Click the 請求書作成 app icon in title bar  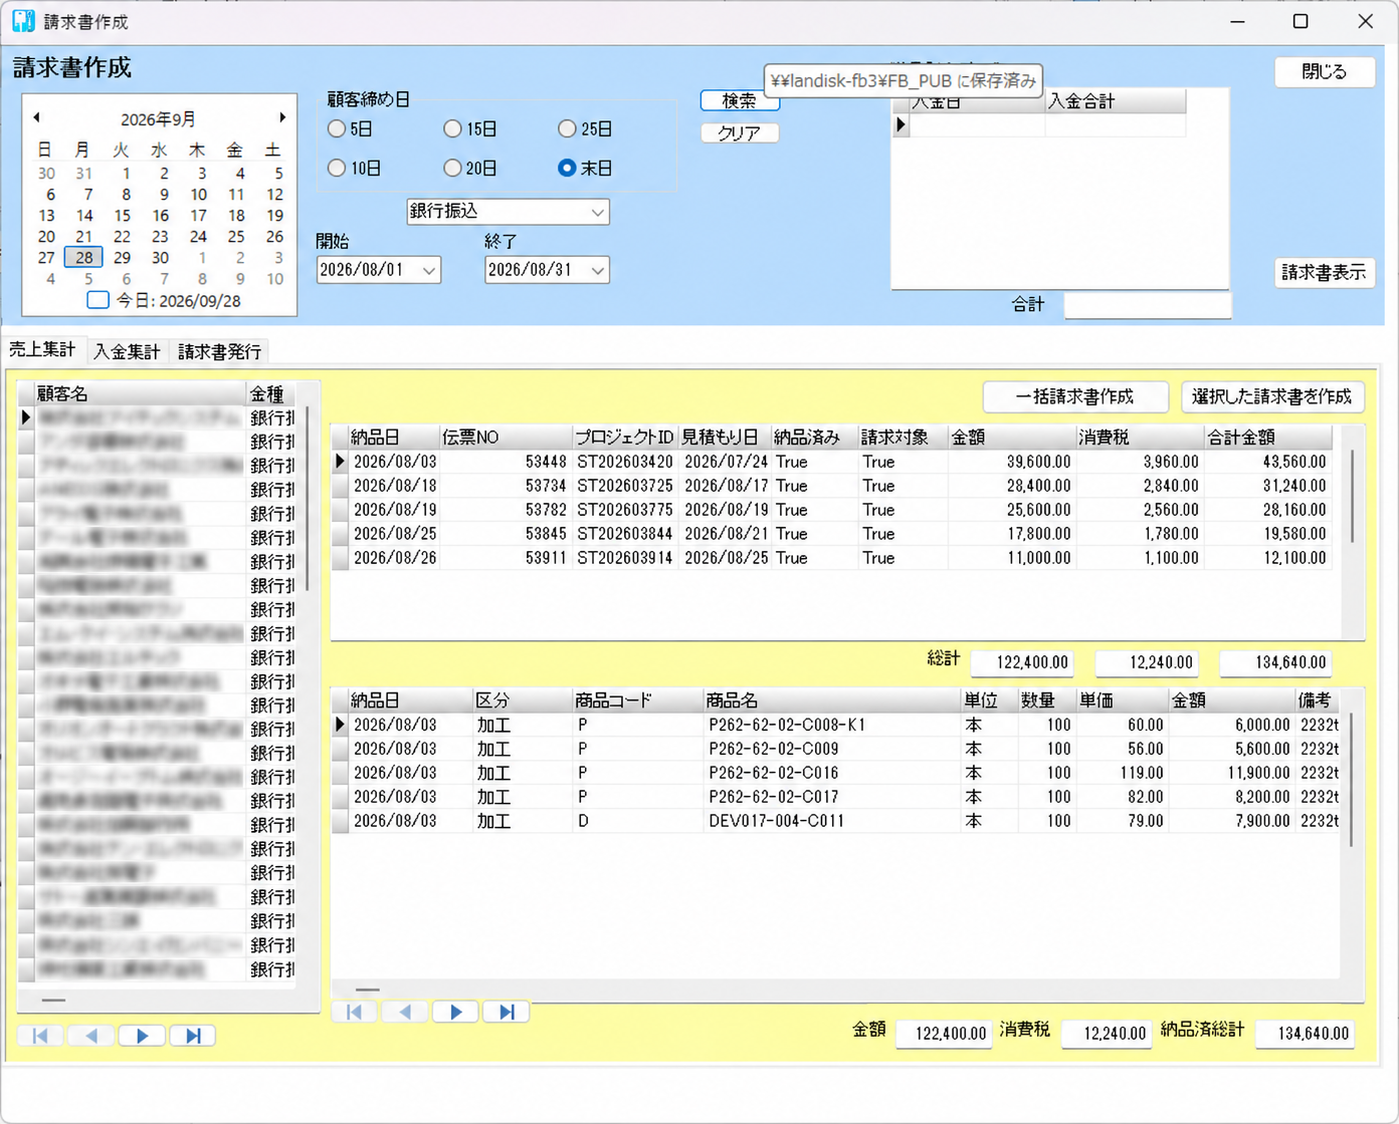coord(23,21)
